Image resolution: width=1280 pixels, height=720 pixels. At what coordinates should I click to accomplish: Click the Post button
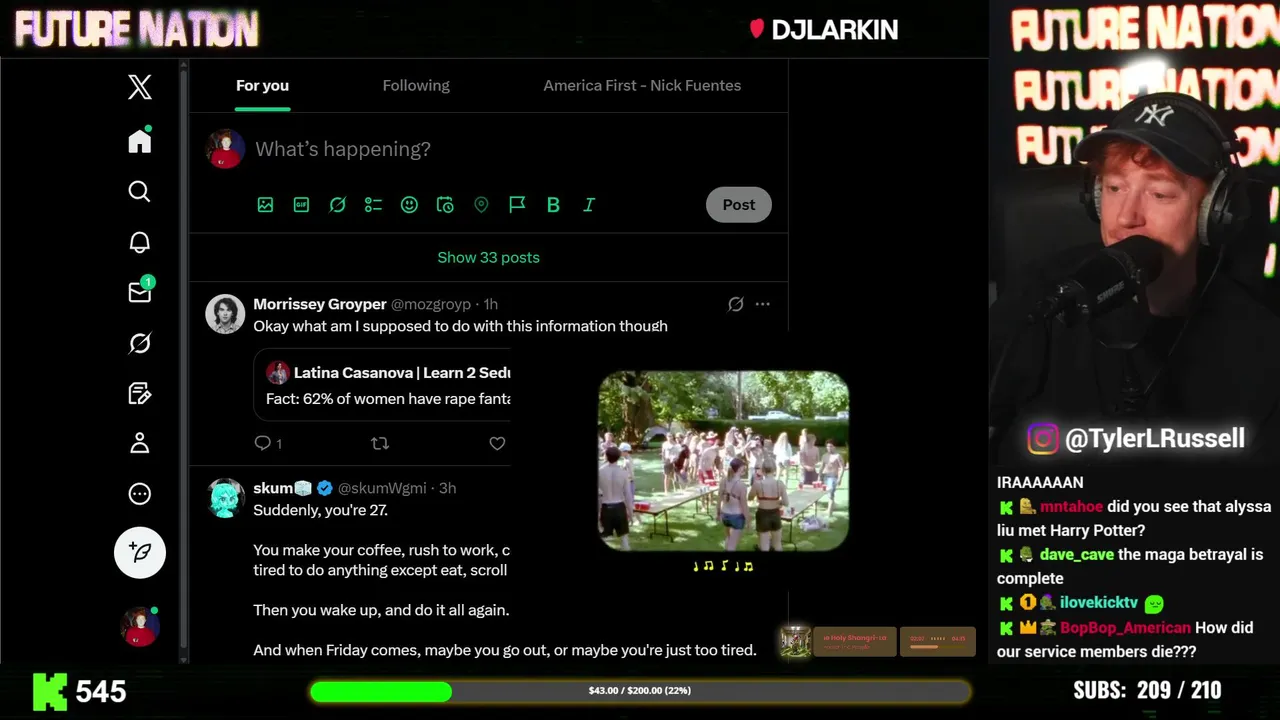click(739, 204)
